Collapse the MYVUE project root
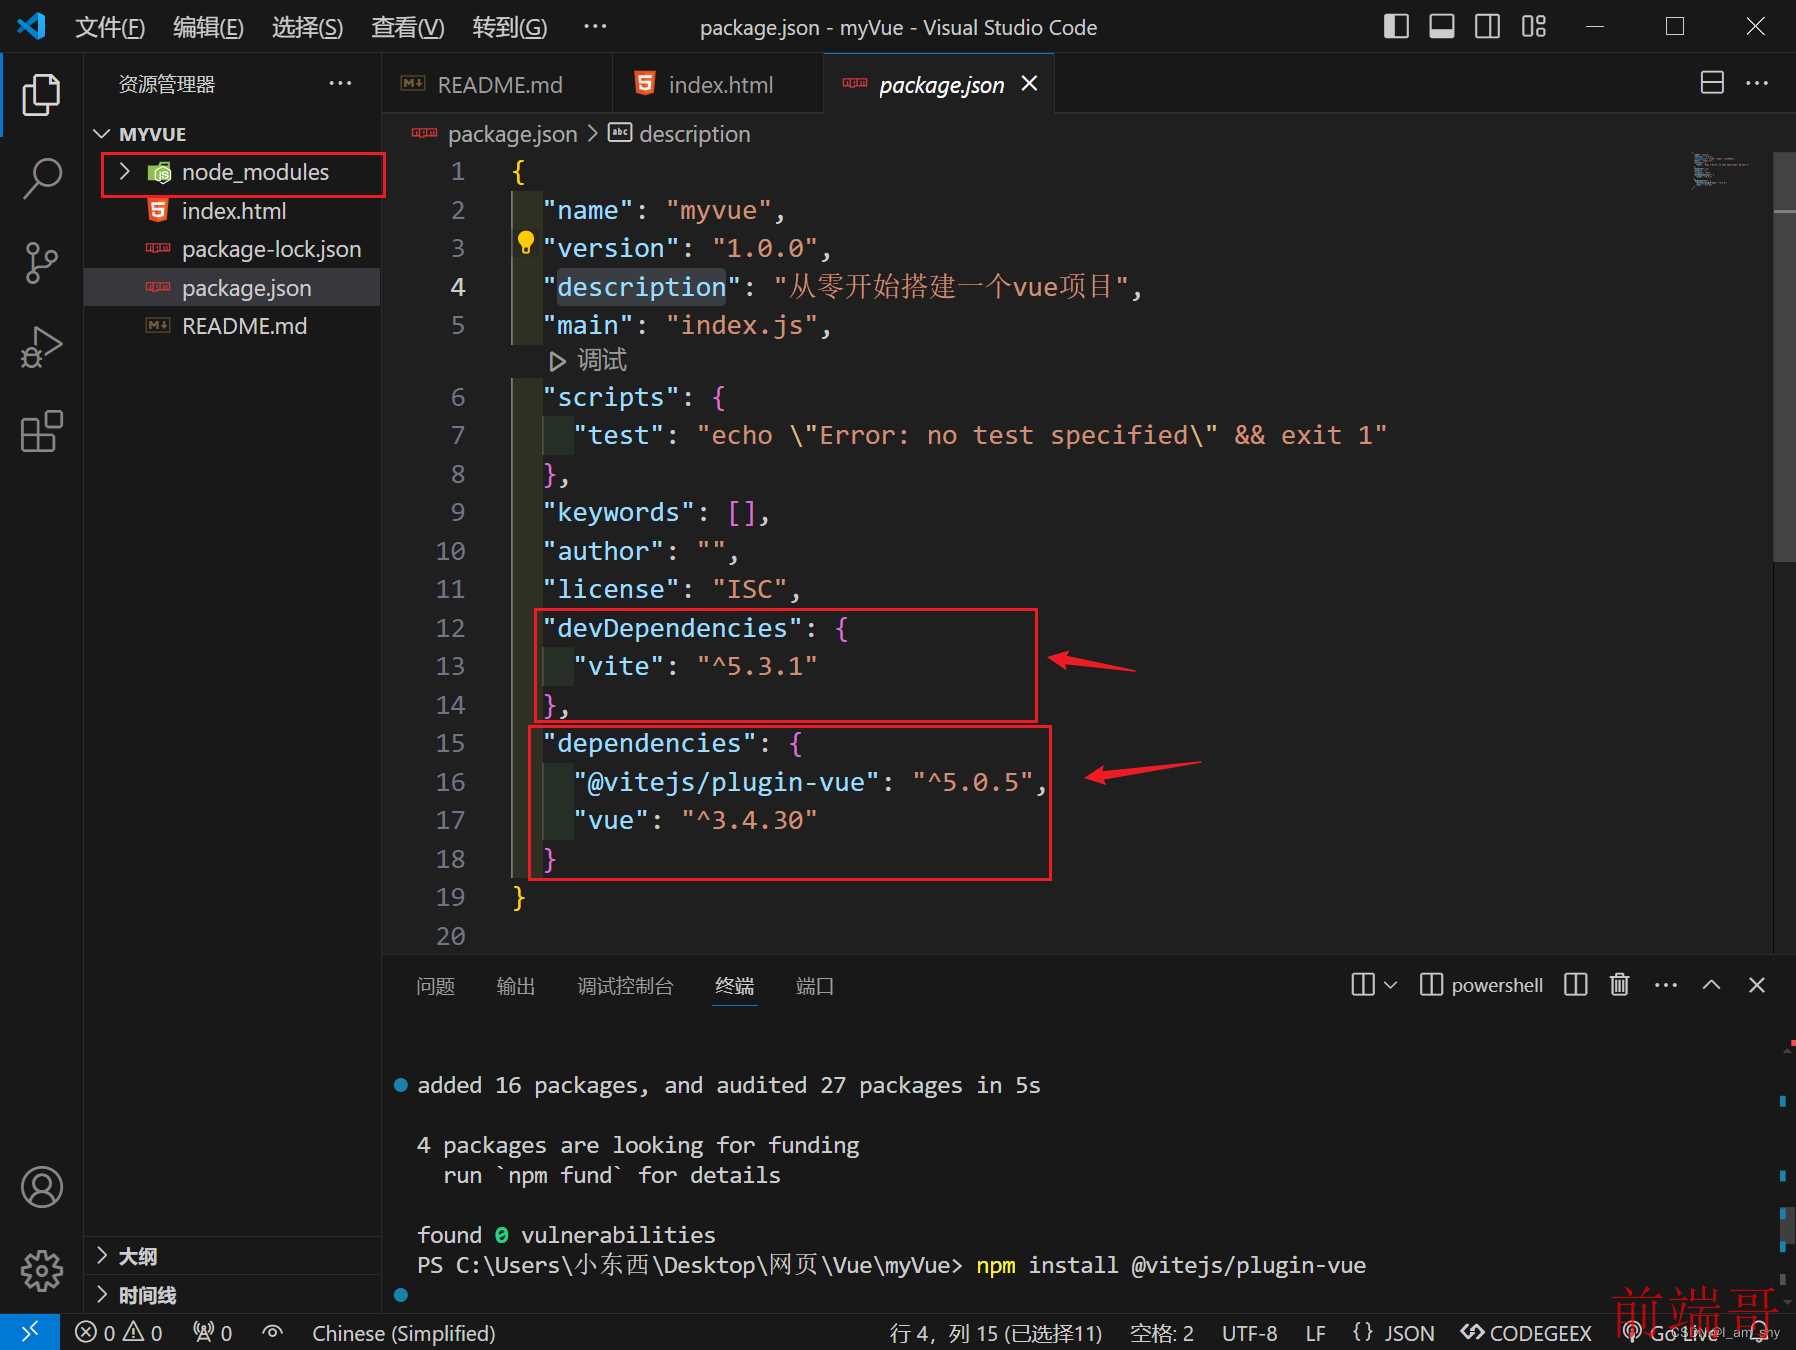This screenshot has width=1796, height=1350. [232, 134]
